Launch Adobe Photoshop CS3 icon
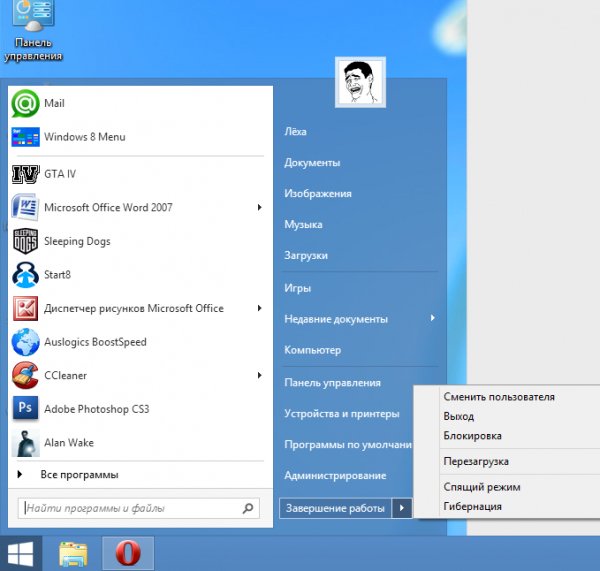This screenshot has width=600, height=571. [25, 408]
